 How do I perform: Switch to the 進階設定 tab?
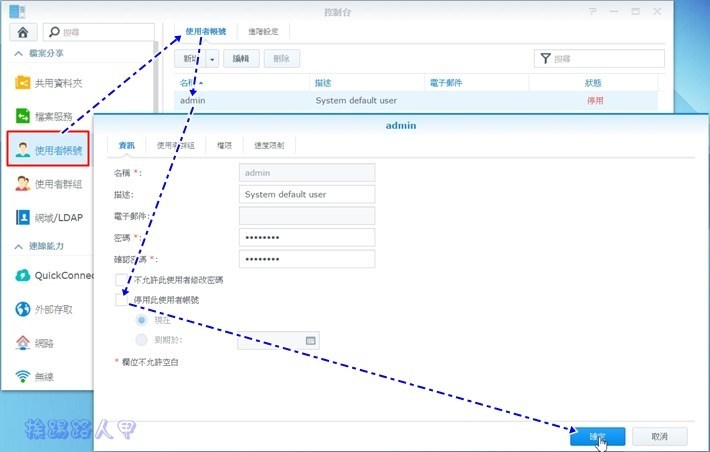tap(264, 31)
